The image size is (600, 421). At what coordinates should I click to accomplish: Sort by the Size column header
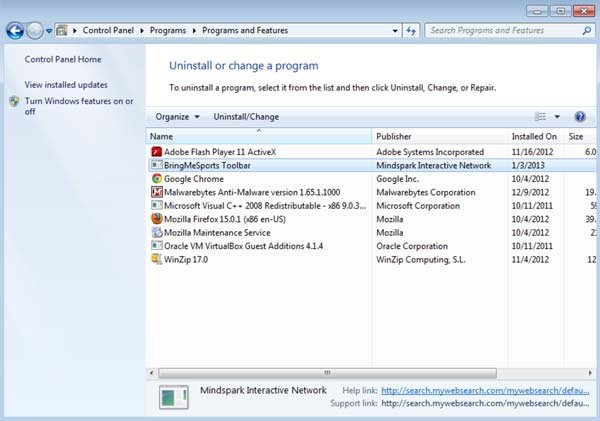coord(580,136)
